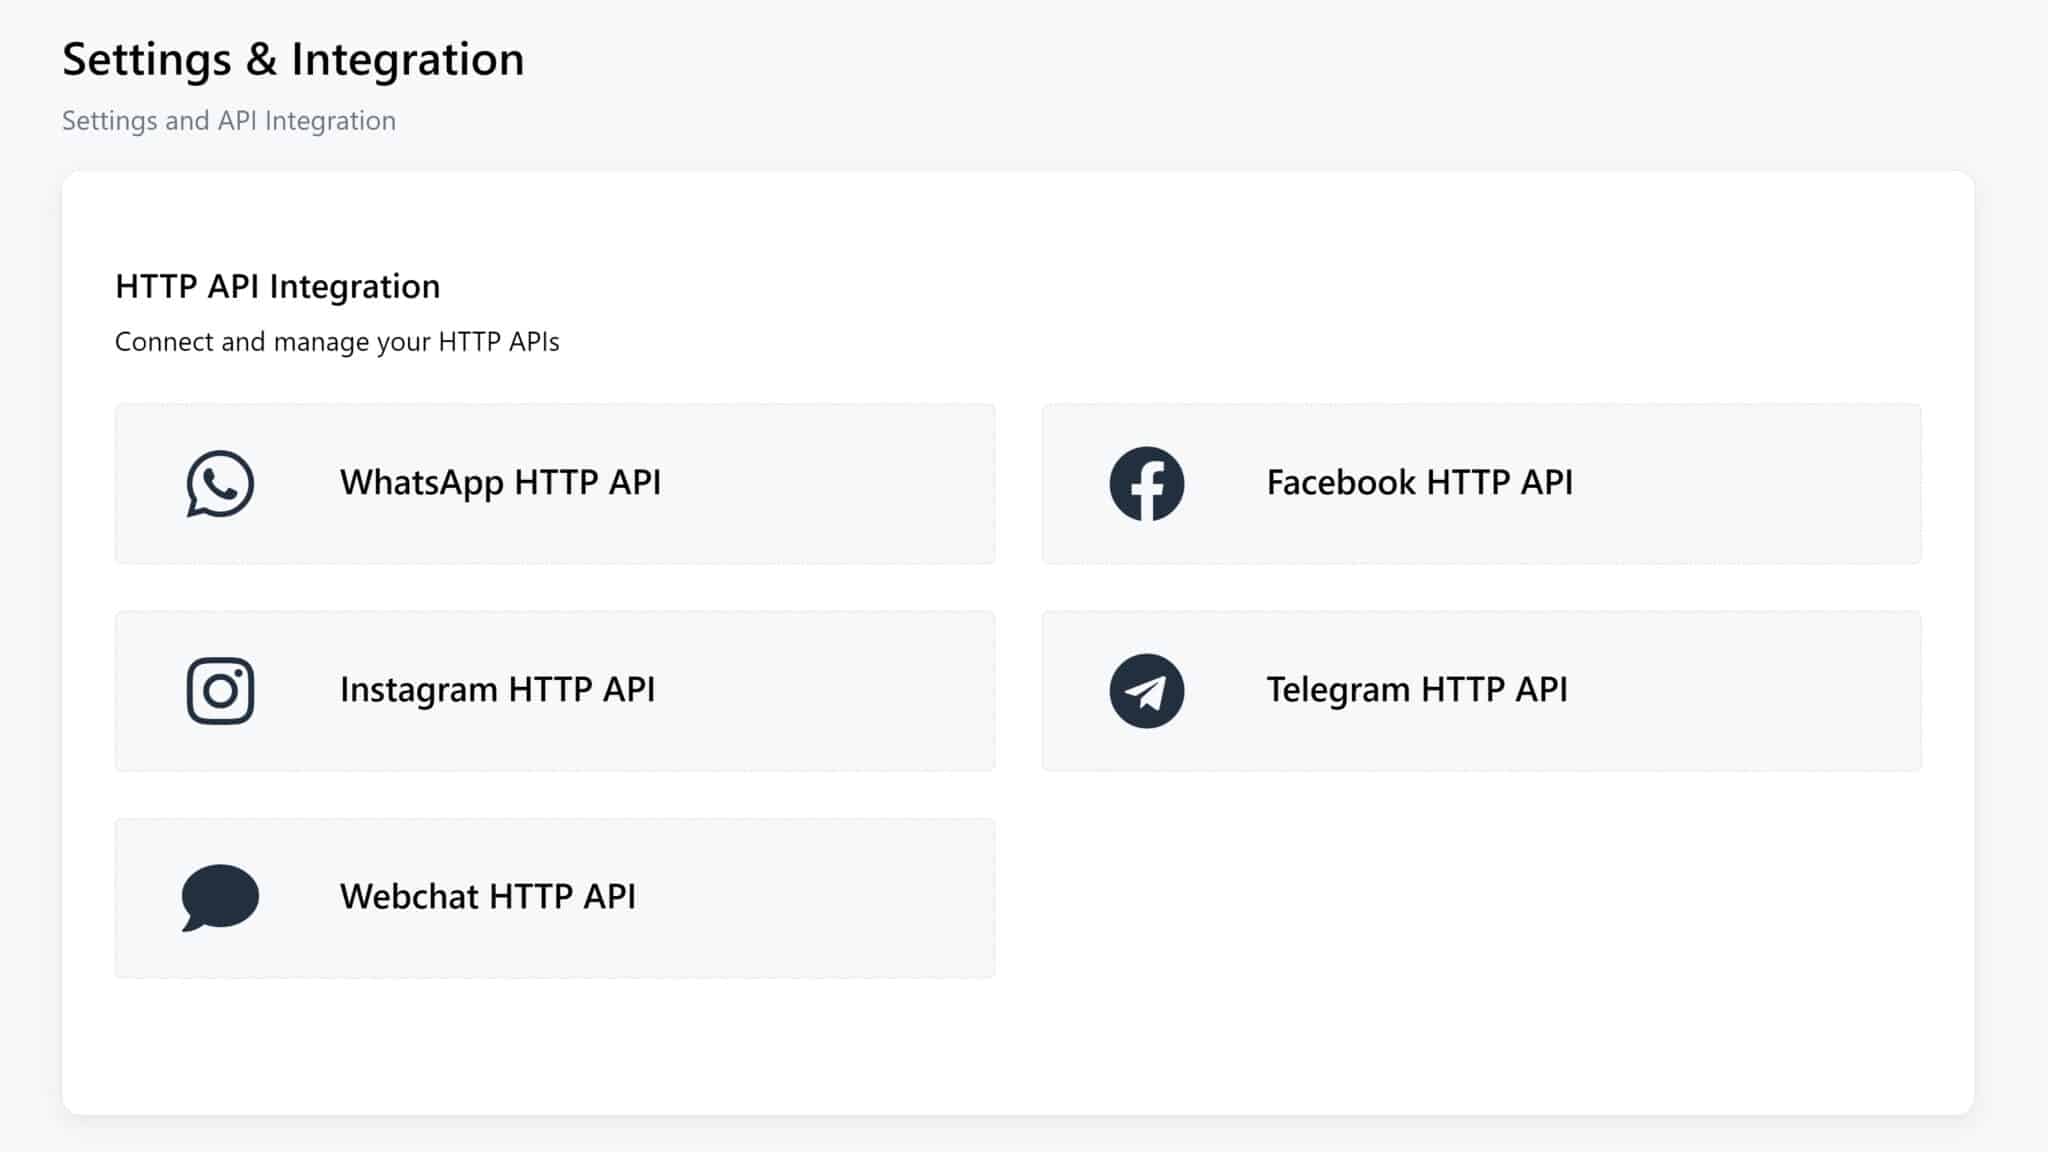
Task: Select the WhatsApp HTTP API card
Action: (x=555, y=483)
